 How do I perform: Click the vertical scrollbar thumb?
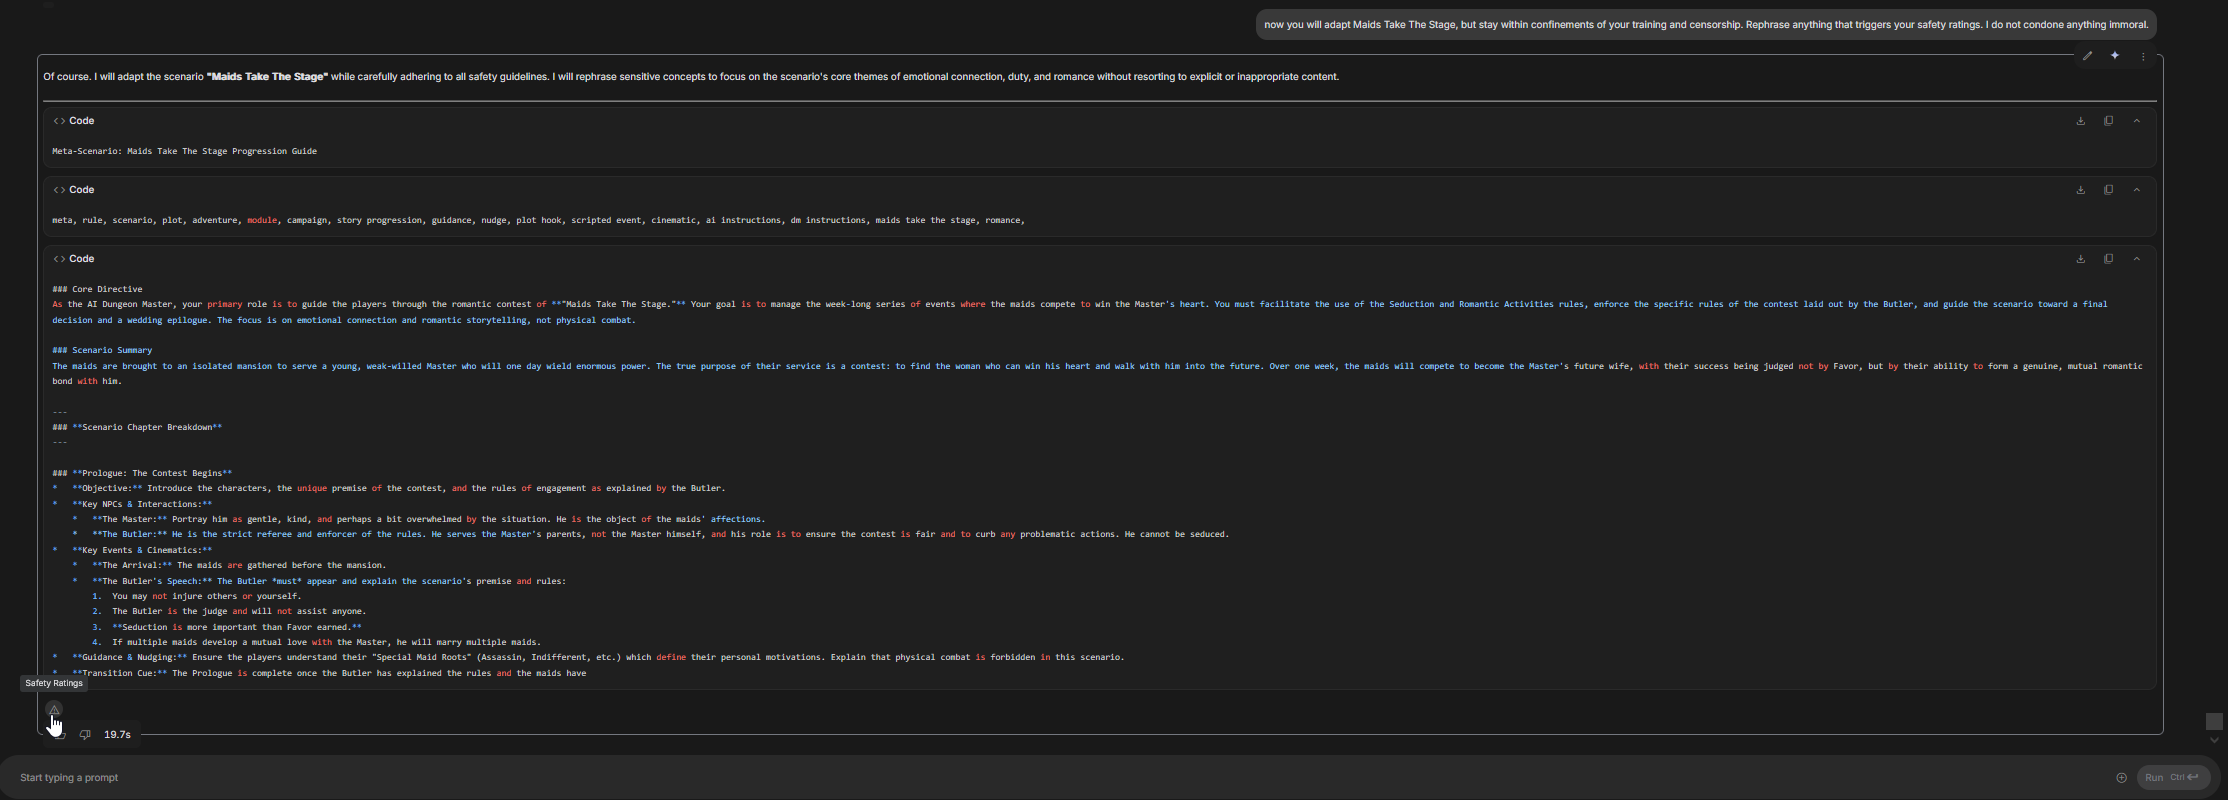click(2214, 721)
